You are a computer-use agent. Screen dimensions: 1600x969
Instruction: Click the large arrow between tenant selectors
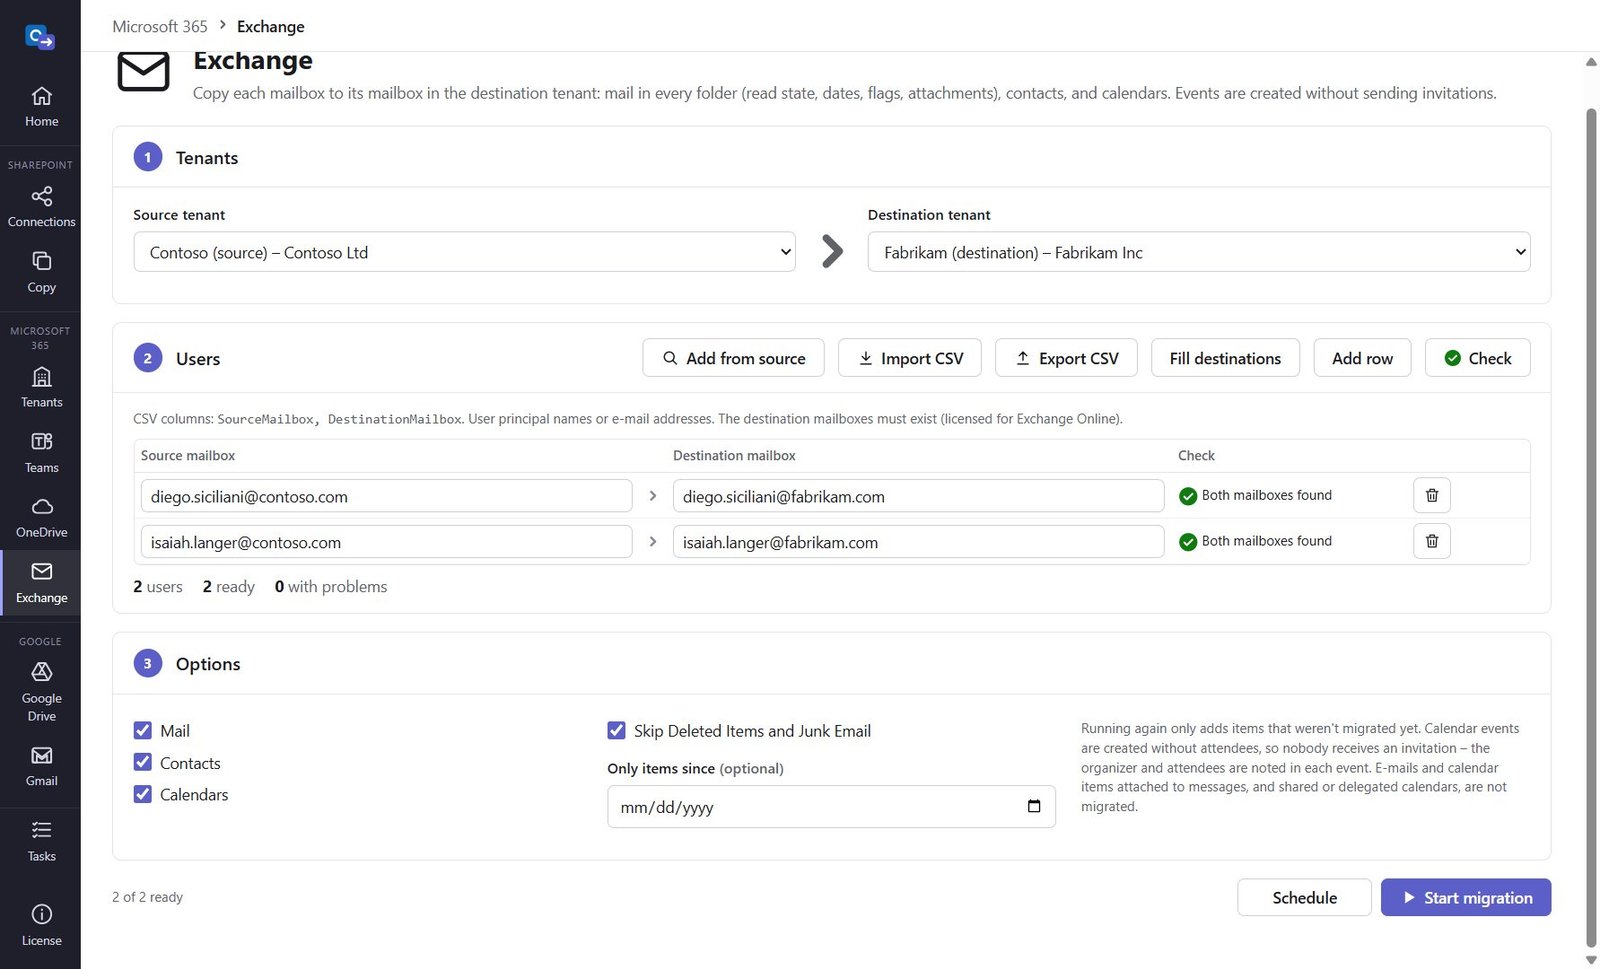tap(832, 251)
